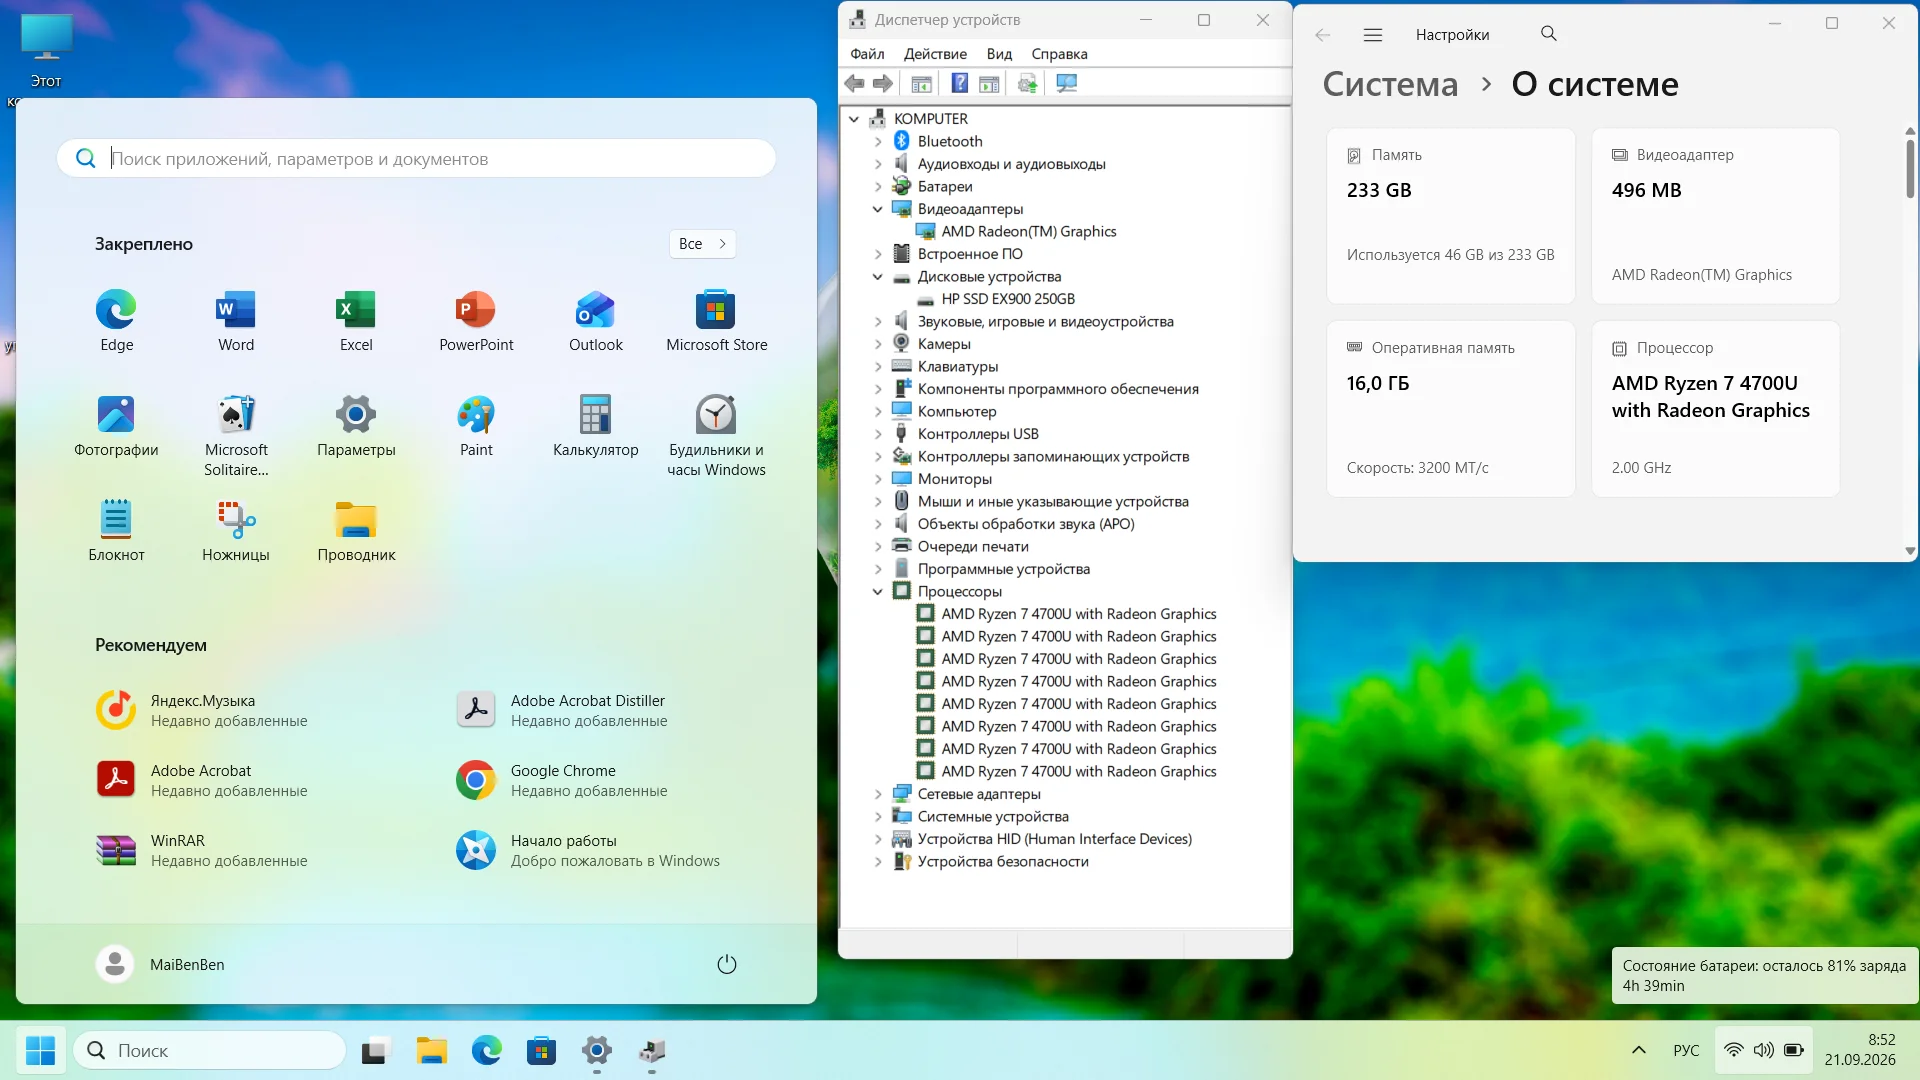Expand the Сетевые адаптеры node
Screen dimensions: 1920x1080
pos(878,794)
